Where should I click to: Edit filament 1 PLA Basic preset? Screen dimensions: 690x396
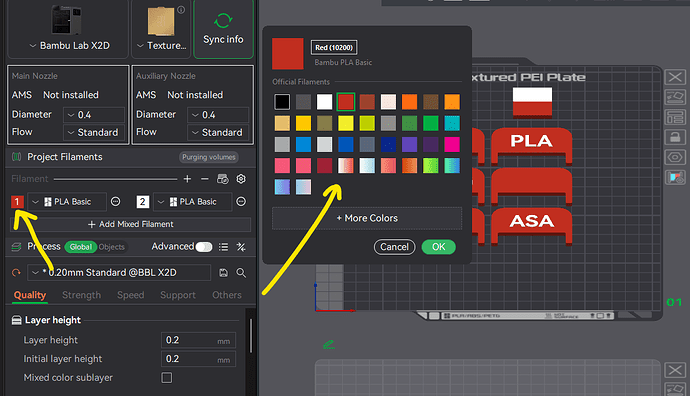[115, 202]
